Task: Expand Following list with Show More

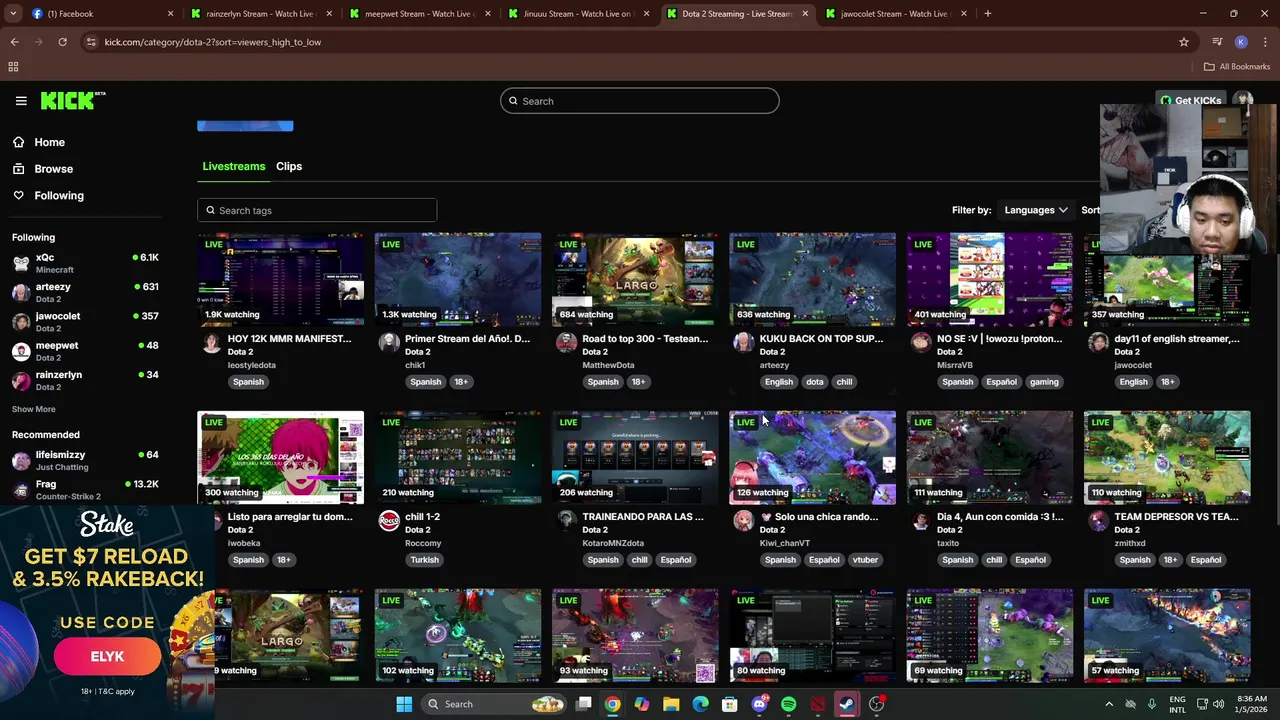Action: 34,409
